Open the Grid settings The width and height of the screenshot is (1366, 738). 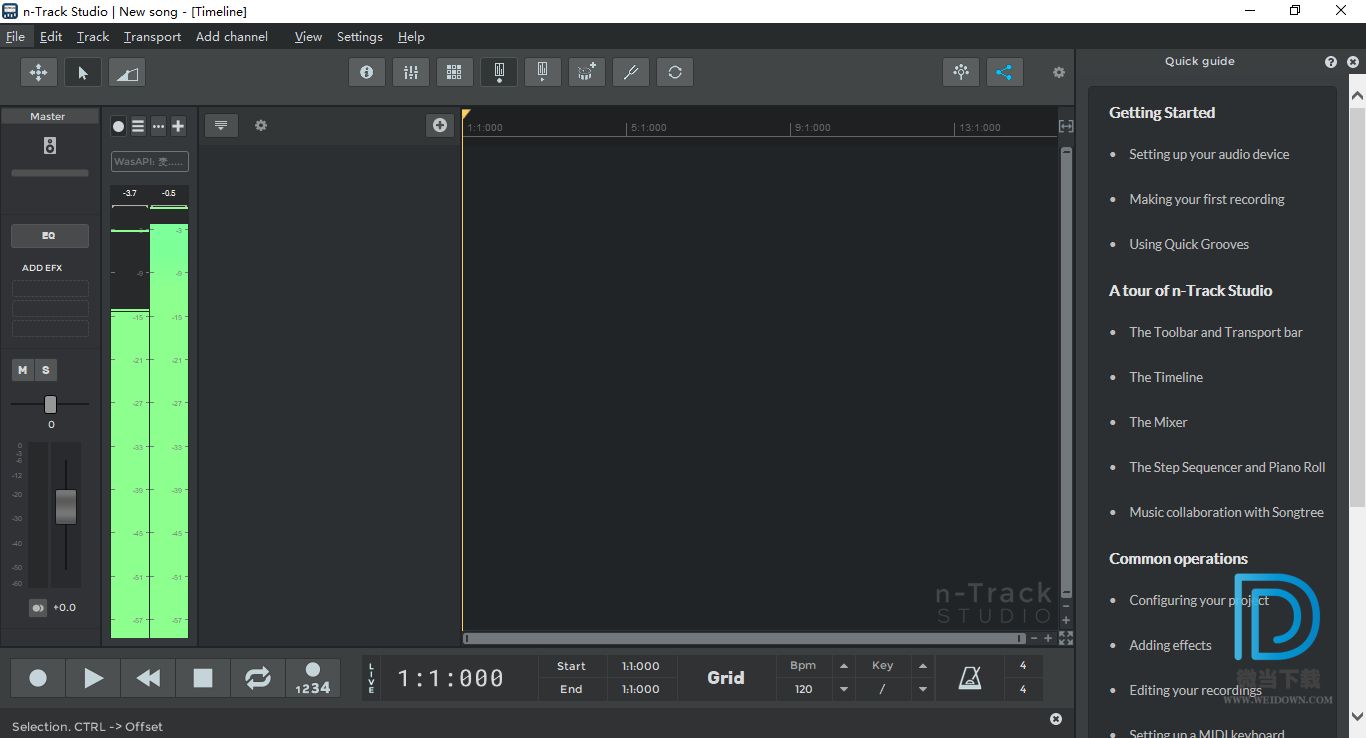[726, 678]
